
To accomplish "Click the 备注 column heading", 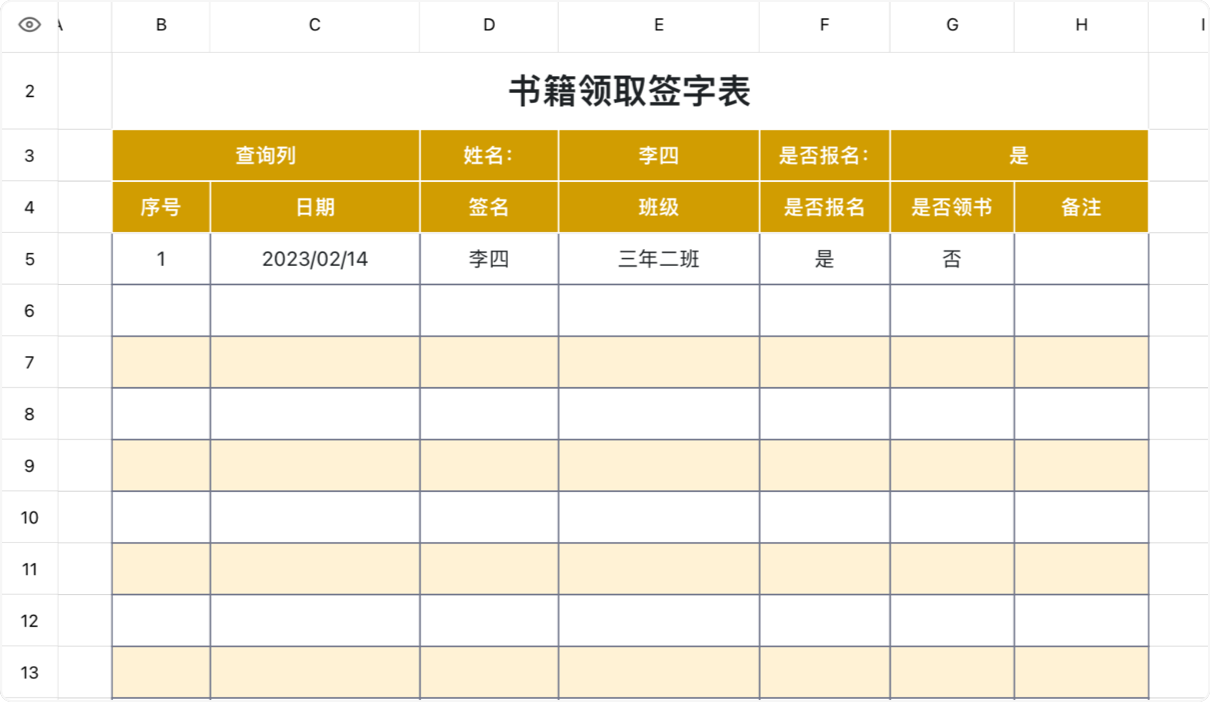I will tap(1081, 207).
